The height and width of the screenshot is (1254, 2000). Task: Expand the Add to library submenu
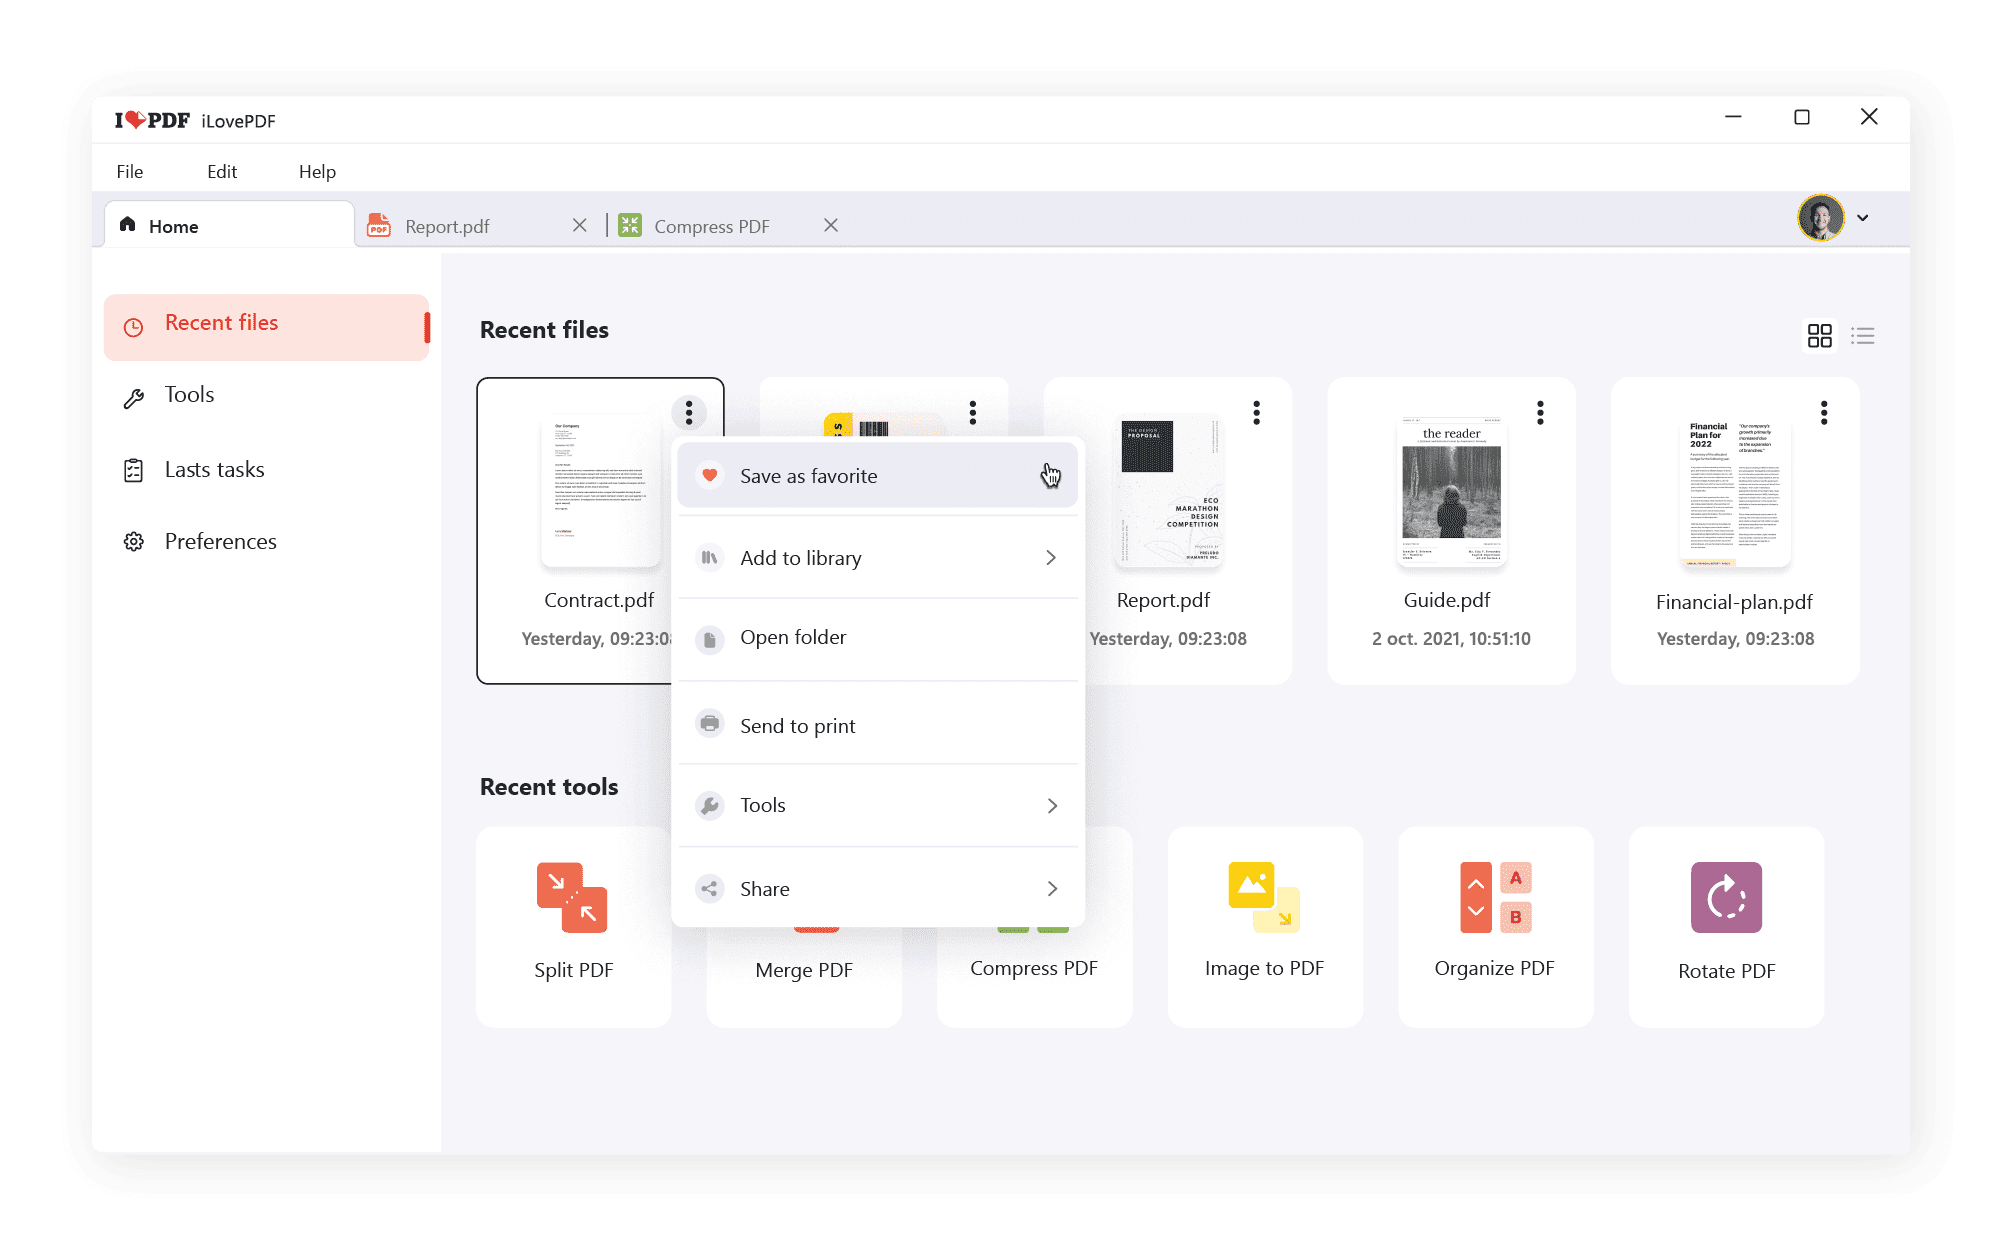coord(1050,558)
